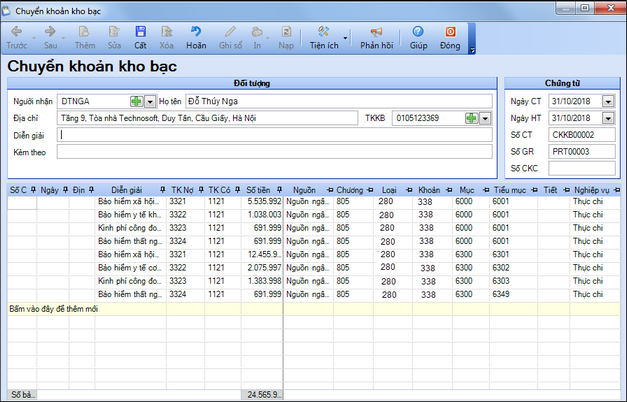Delete the voucher with Xóa
The image size is (627, 402).
(166, 38)
